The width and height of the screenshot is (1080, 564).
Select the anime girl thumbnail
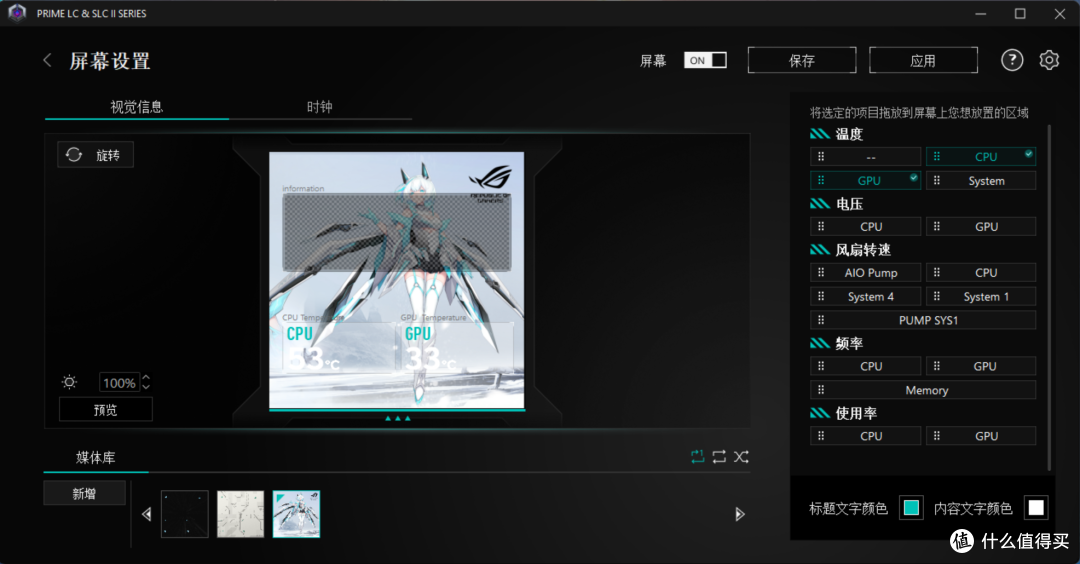pyautogui.click(x=296, y=514)
